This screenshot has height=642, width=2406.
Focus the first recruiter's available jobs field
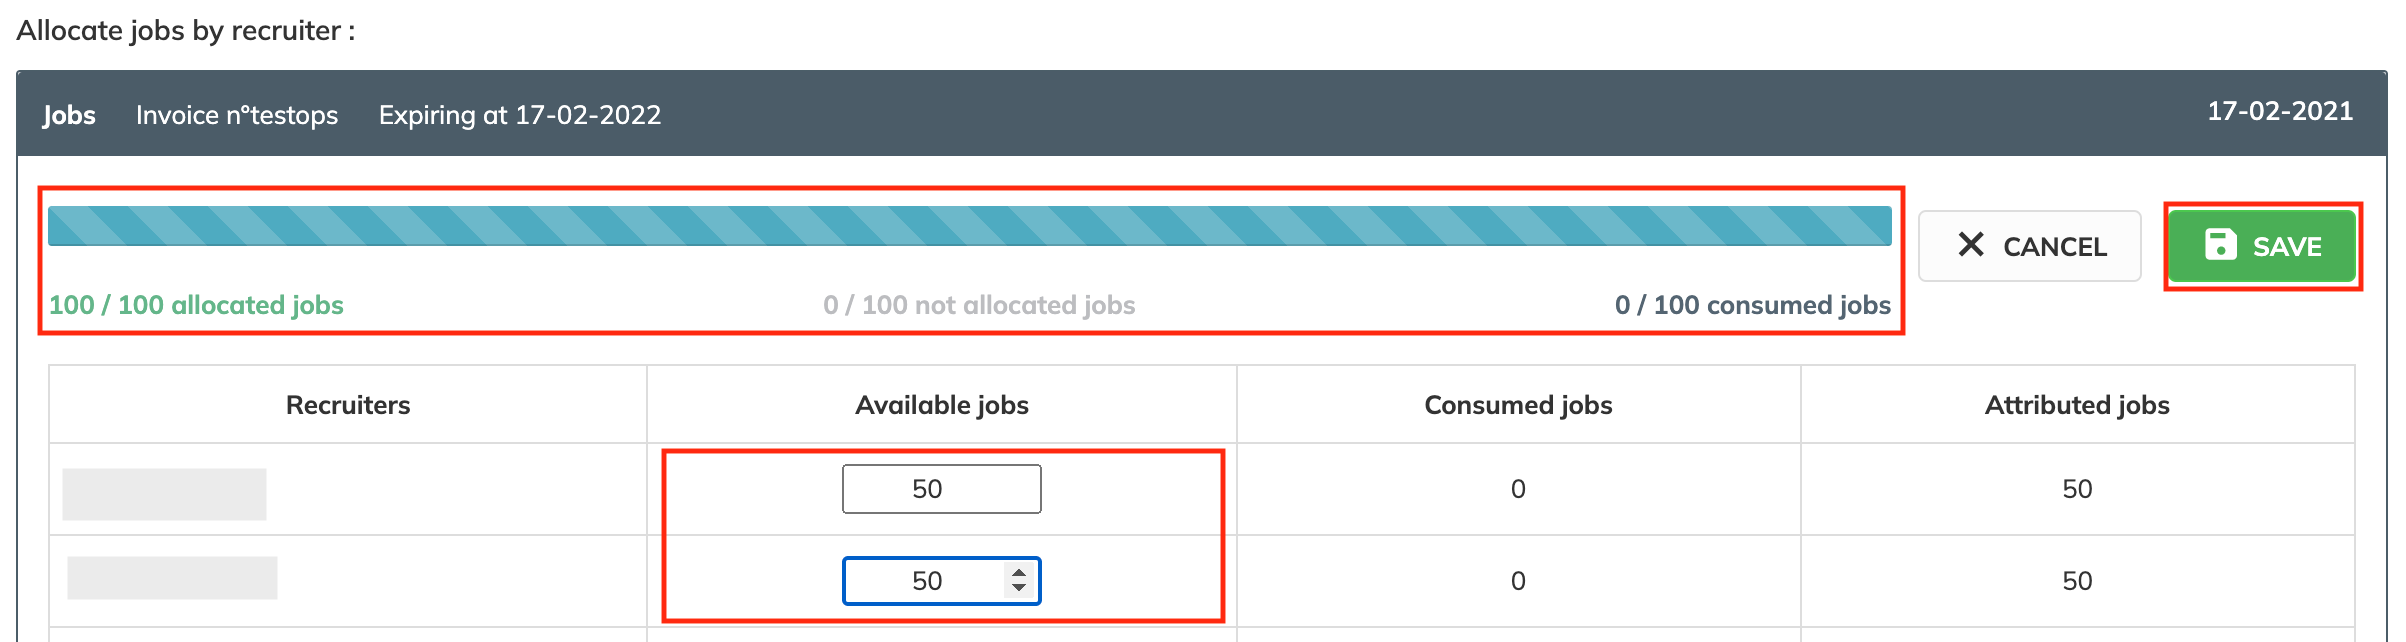941,489
